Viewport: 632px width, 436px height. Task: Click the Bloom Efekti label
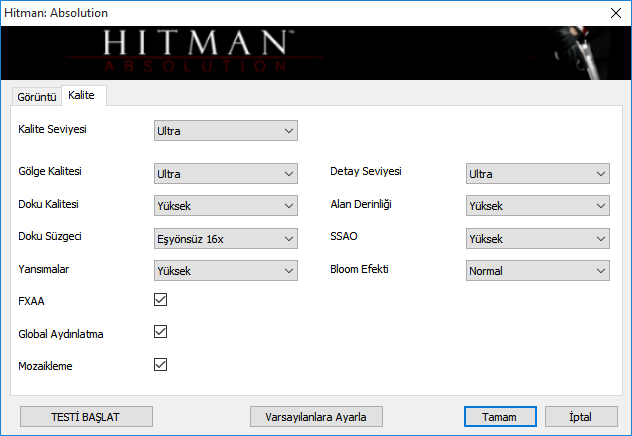coord(359,269)
